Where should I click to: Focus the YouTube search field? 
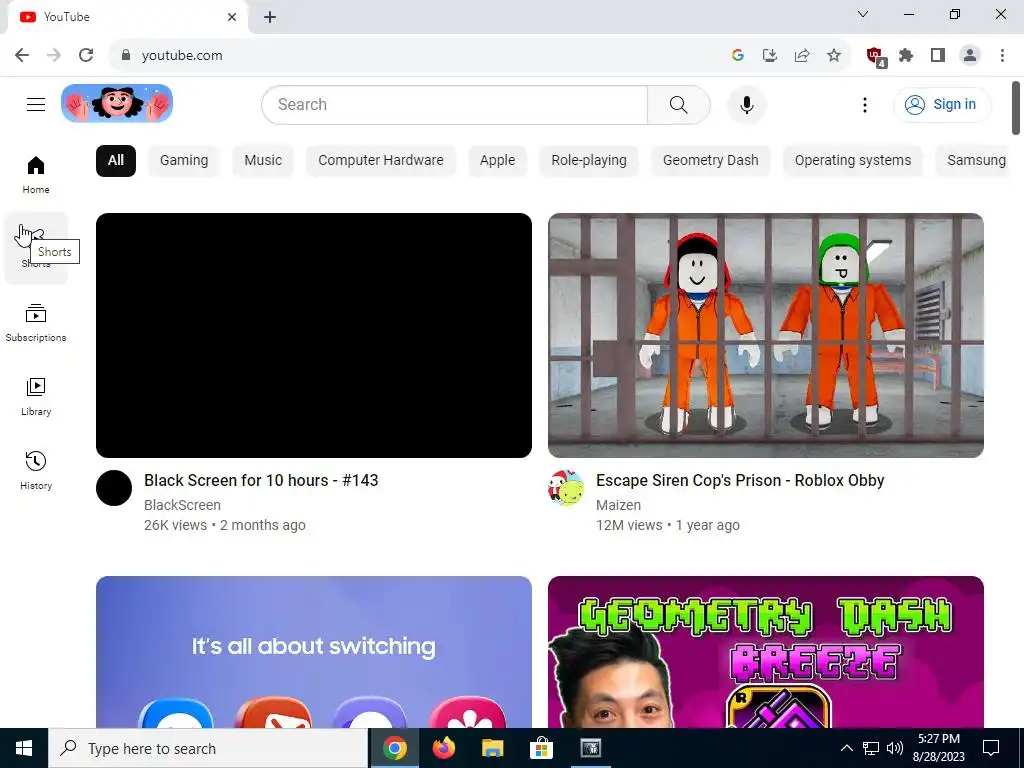coord(455,104)
